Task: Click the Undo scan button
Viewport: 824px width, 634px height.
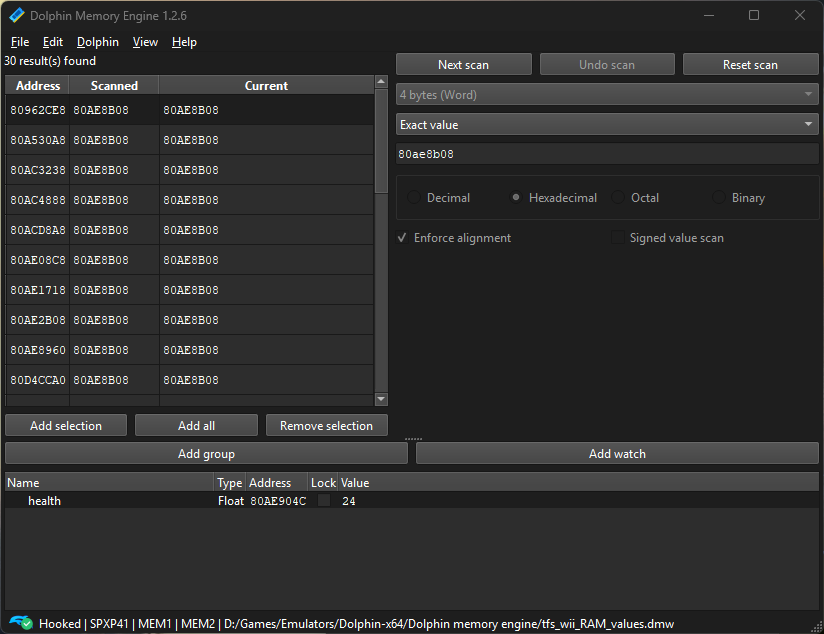Action: coord(607,65)
